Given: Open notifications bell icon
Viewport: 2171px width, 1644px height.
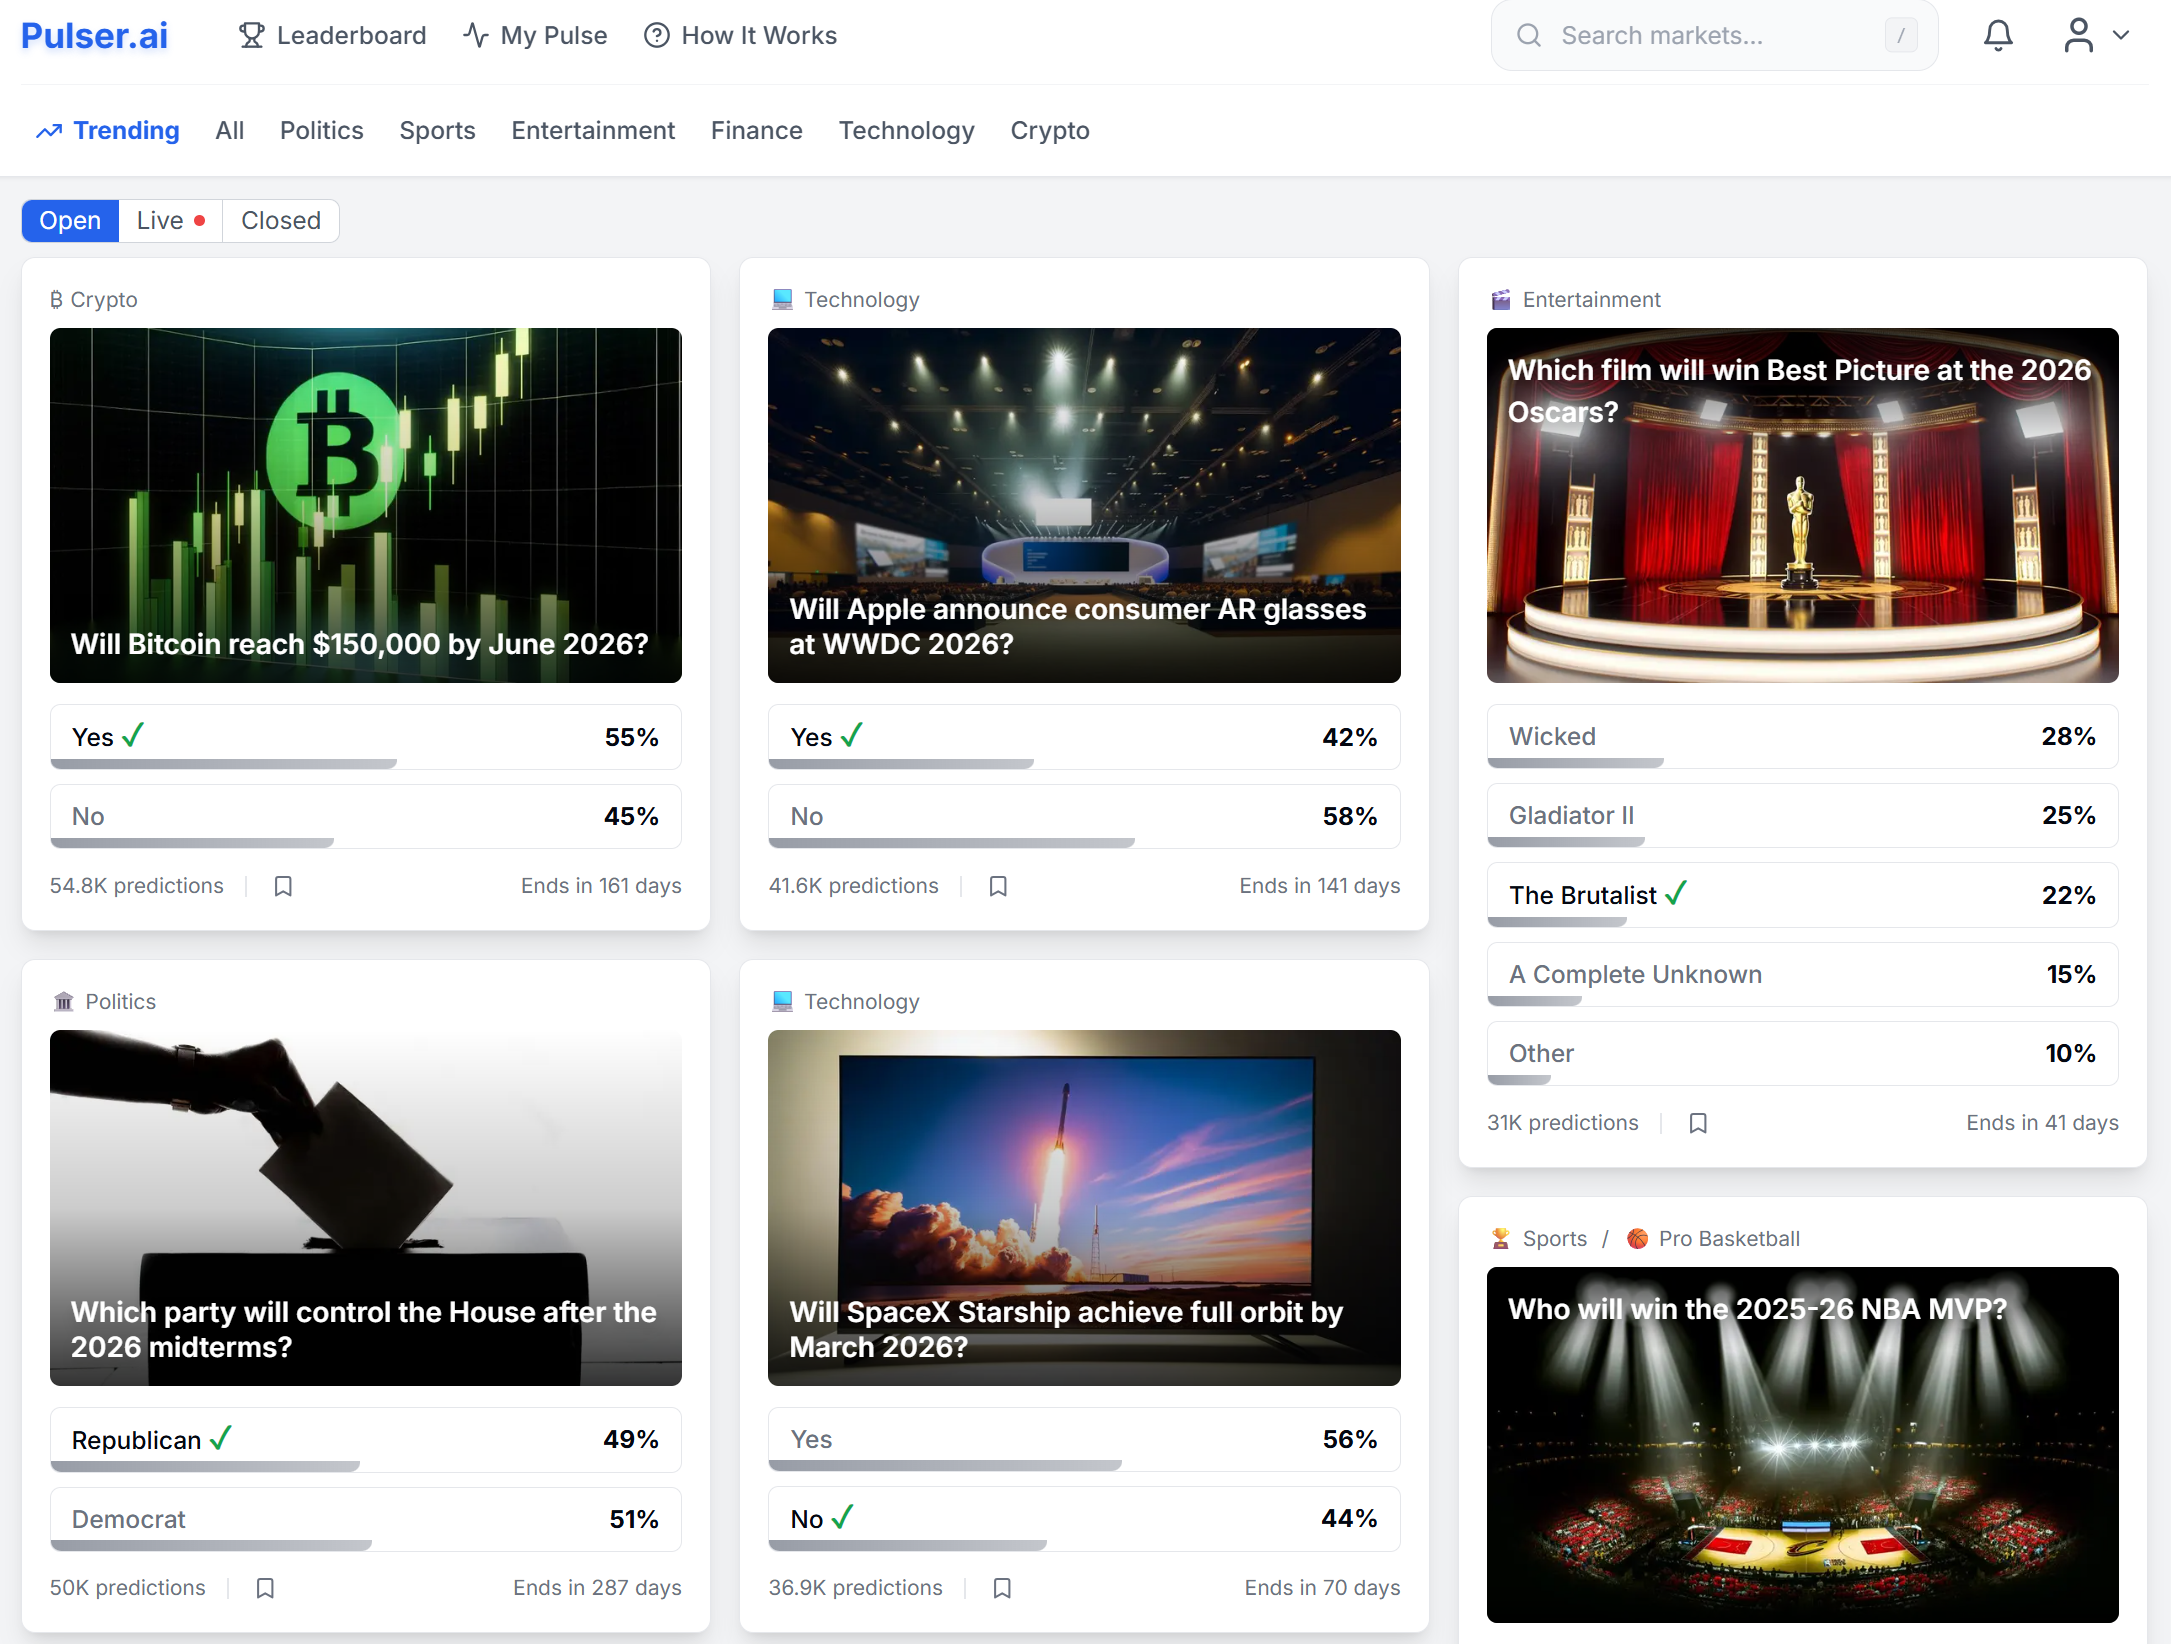Looking at the screenshot, I should pyautogui.click(x=1997, y=36).
